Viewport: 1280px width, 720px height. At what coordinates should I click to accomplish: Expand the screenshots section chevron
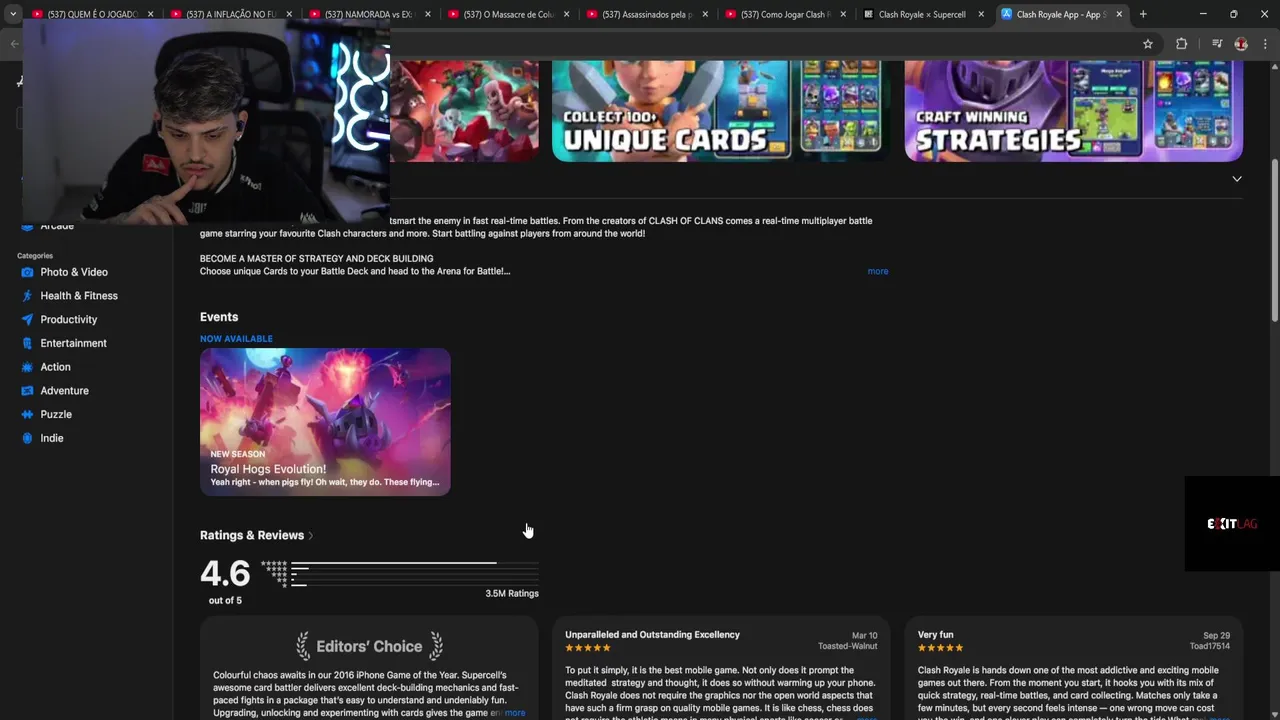(x=1237, y=179)
